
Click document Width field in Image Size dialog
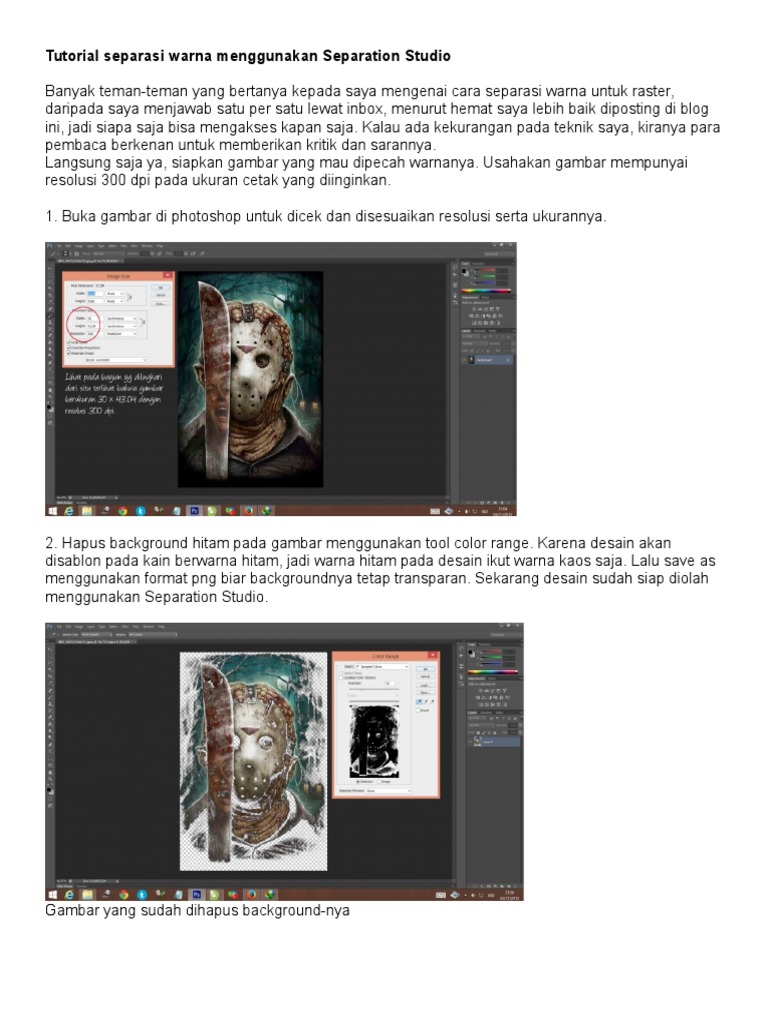(x=93, y=319)
